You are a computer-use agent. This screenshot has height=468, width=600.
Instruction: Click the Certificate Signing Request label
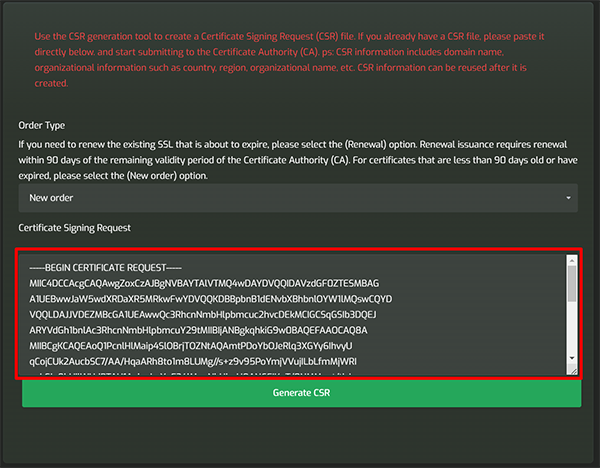click(75, 228)
